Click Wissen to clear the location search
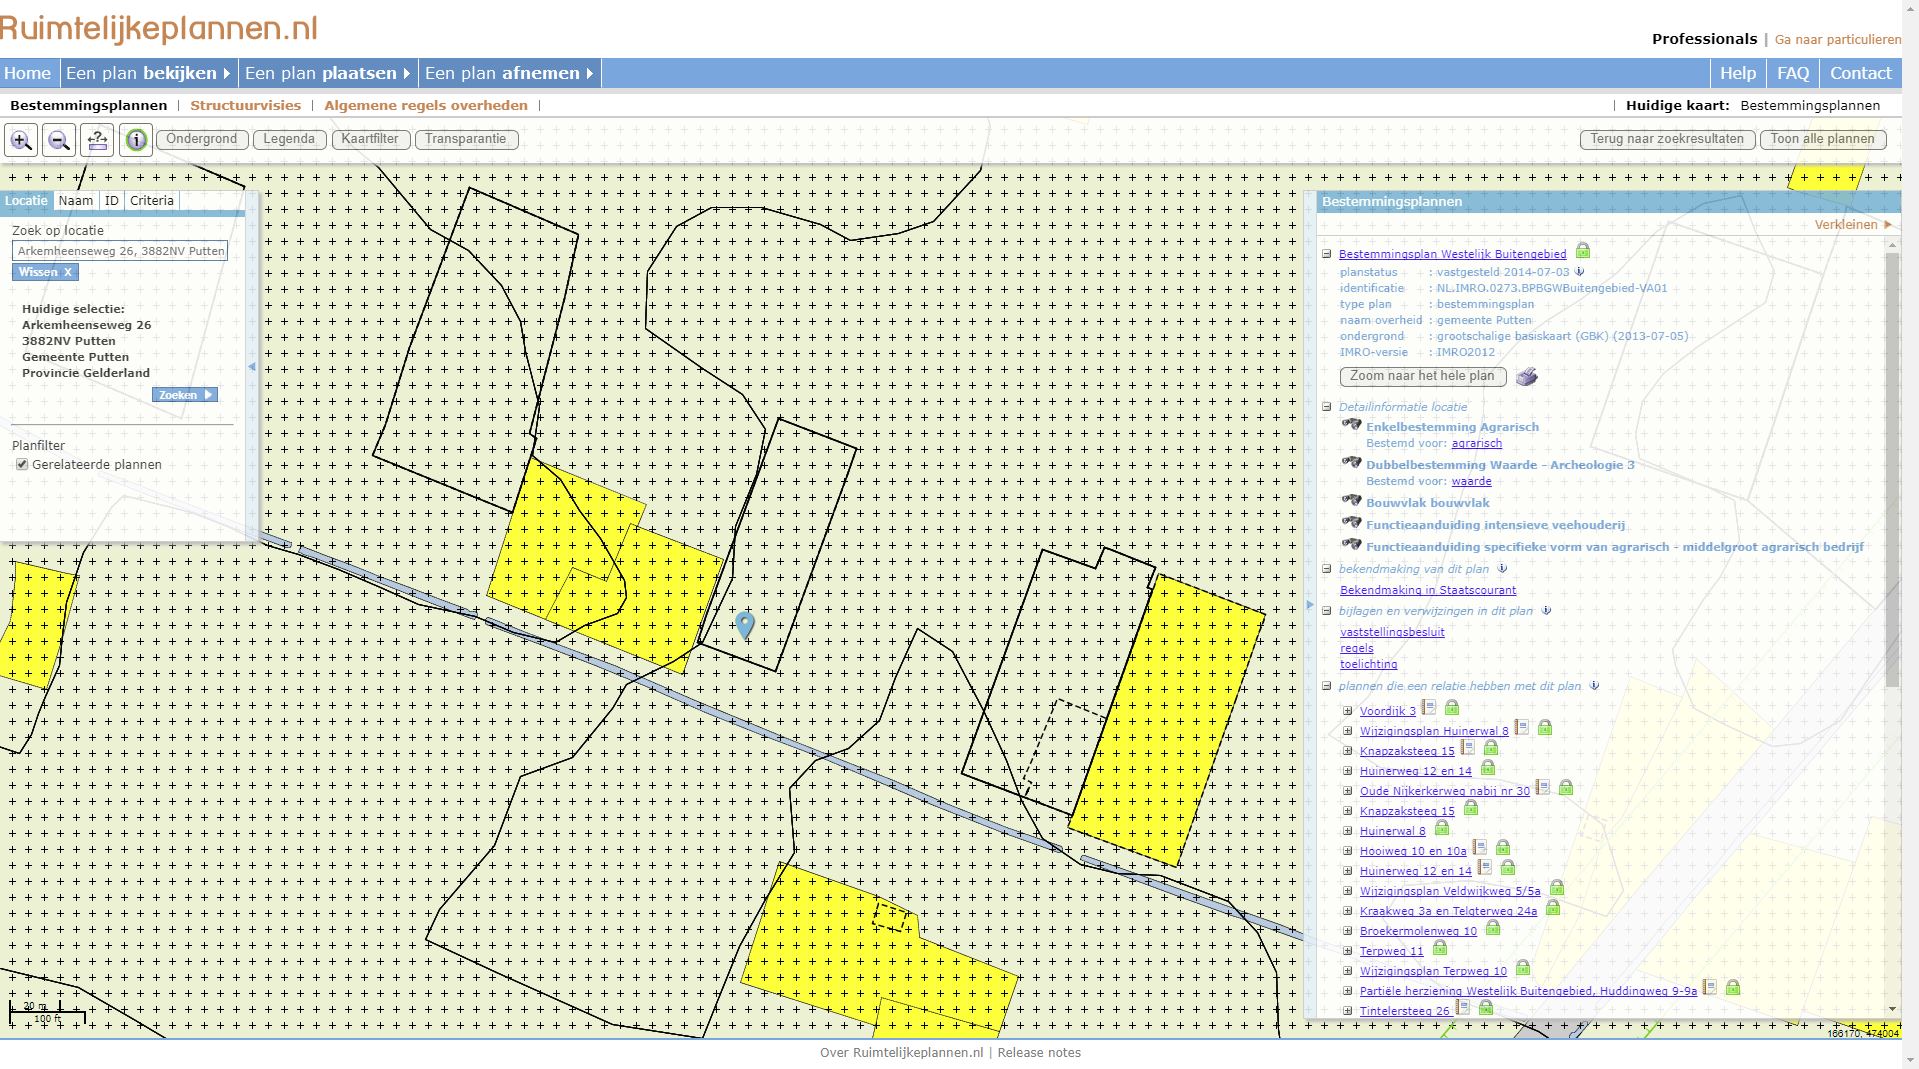This screenshot has width=1919, height=1069. coord(44,271)
